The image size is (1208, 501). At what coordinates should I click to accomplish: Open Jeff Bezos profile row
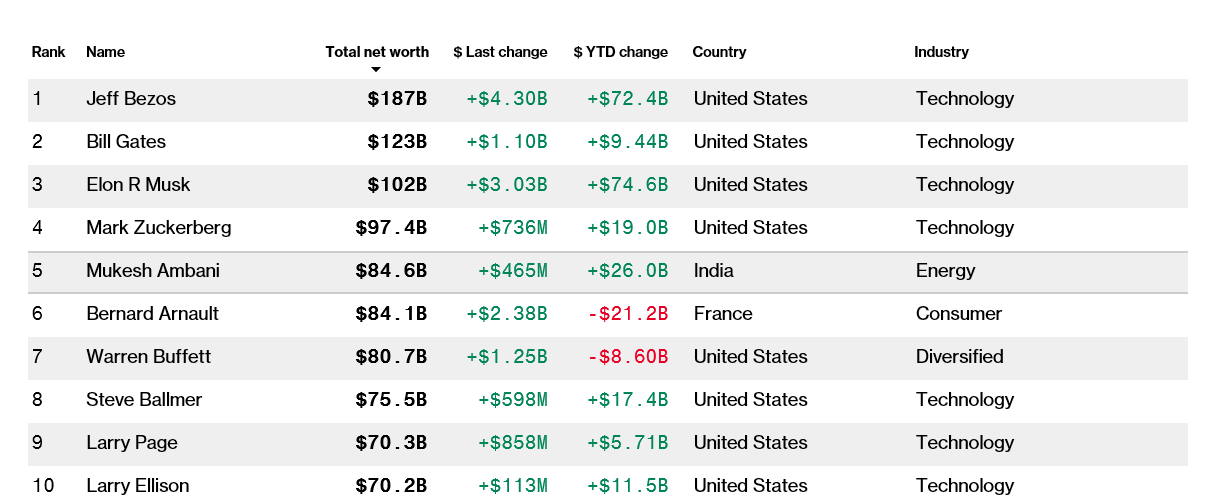coord(131,99)
